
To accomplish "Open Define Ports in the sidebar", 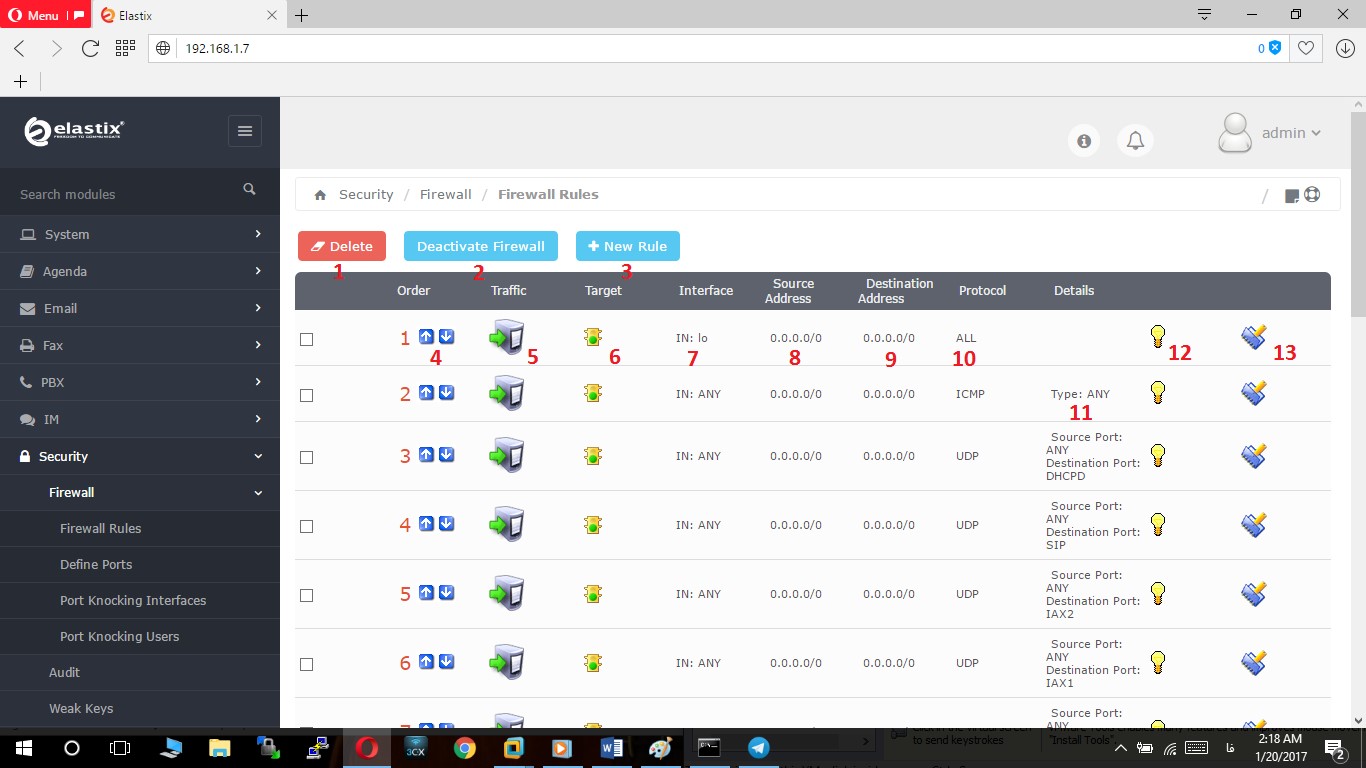I will click(x=96, y=564).
